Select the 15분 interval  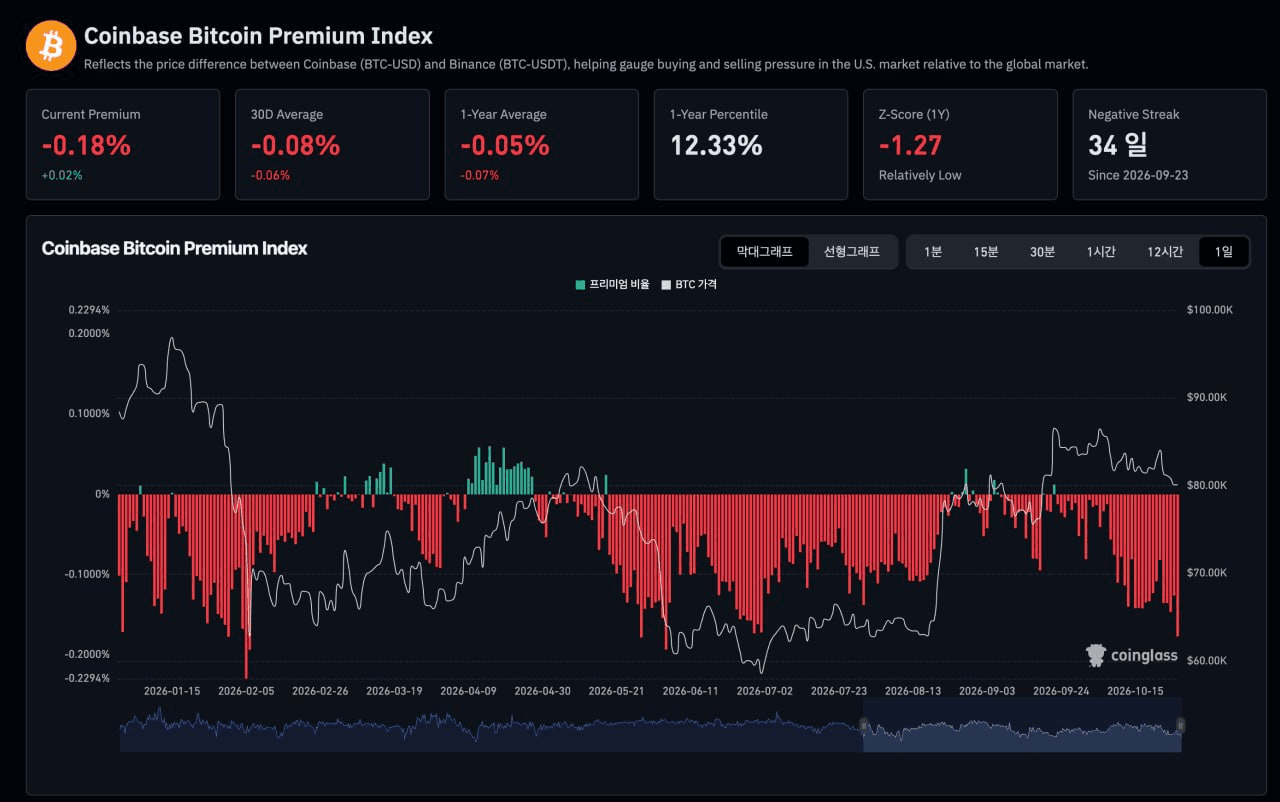pyautogui.click(x=986, y=252)
